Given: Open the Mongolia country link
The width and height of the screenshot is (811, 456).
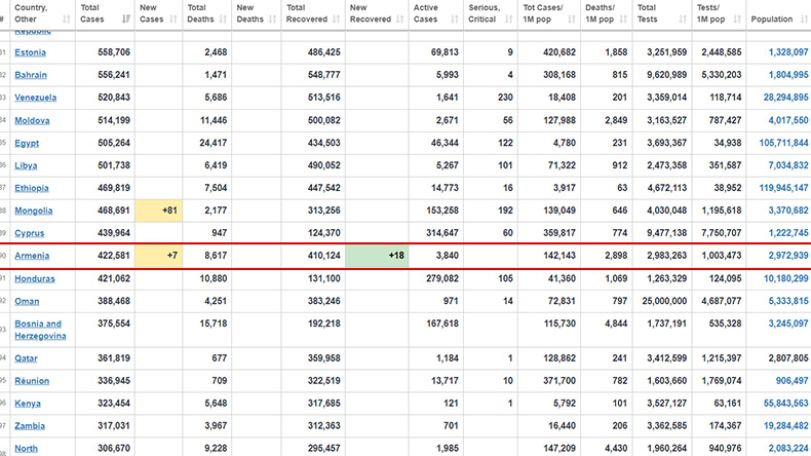Looking at the screenshot, I should point(34,210).
